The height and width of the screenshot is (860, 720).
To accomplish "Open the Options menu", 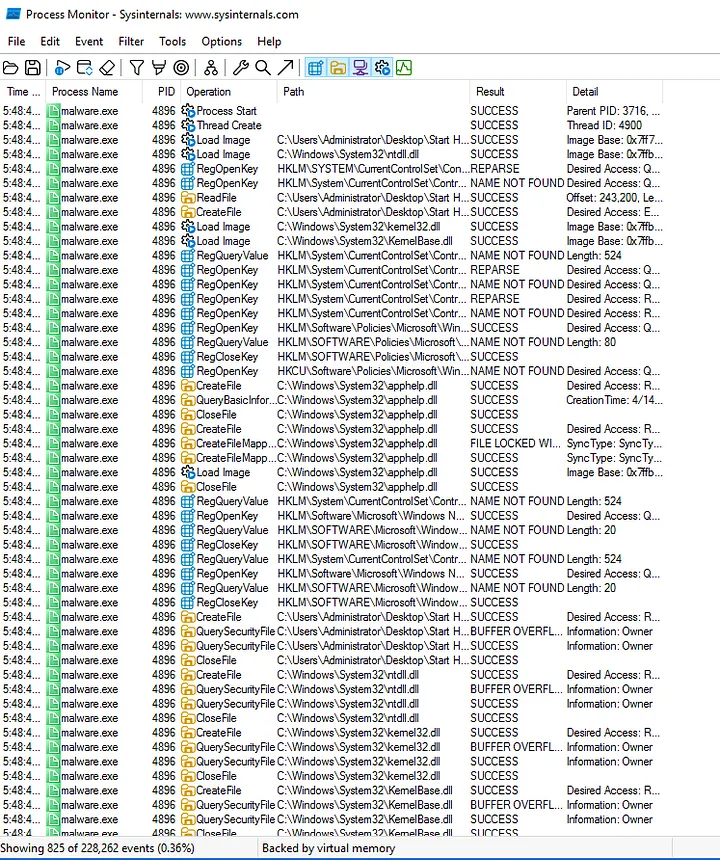I will pyautogui.click(x=222, y=42).
